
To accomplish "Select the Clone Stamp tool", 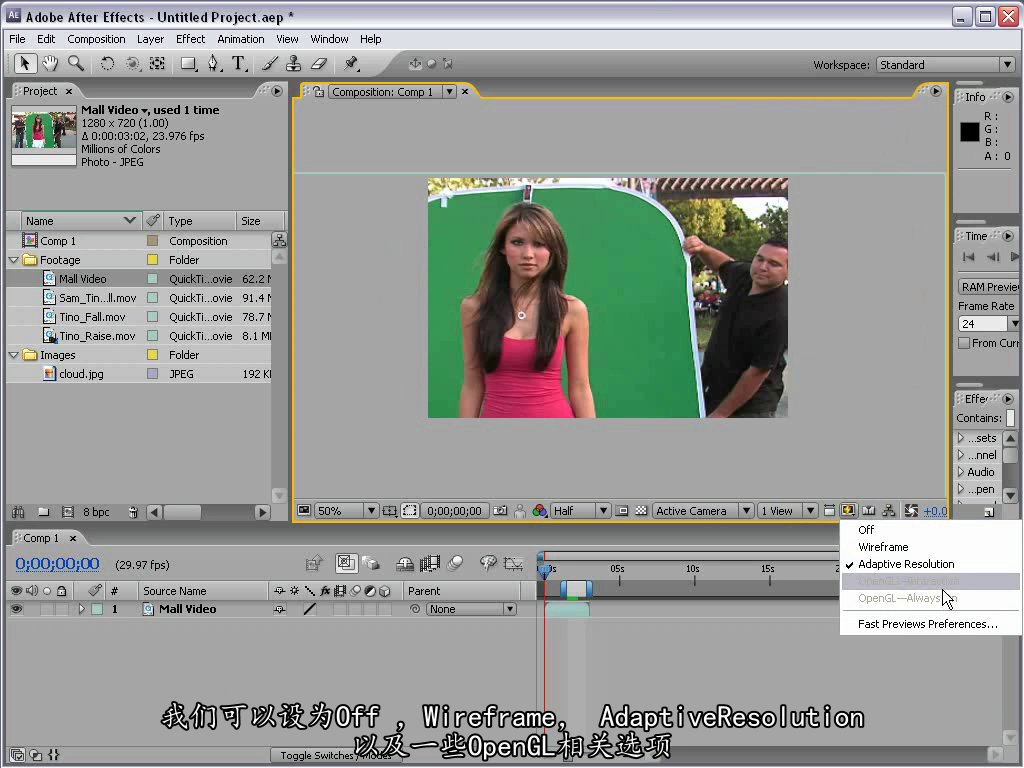I will pos(294,64).
